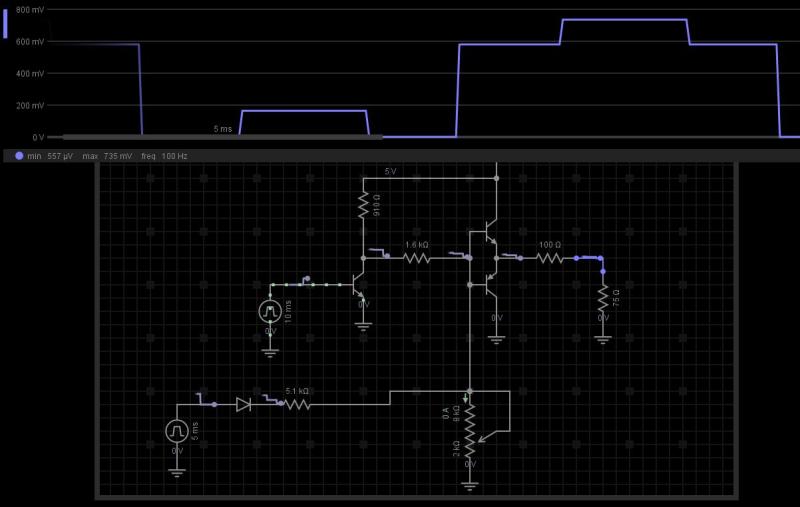Select the 1.6 kΩ resistor
The width and height of the screenshot is (800, 507).
click(416, 257)
